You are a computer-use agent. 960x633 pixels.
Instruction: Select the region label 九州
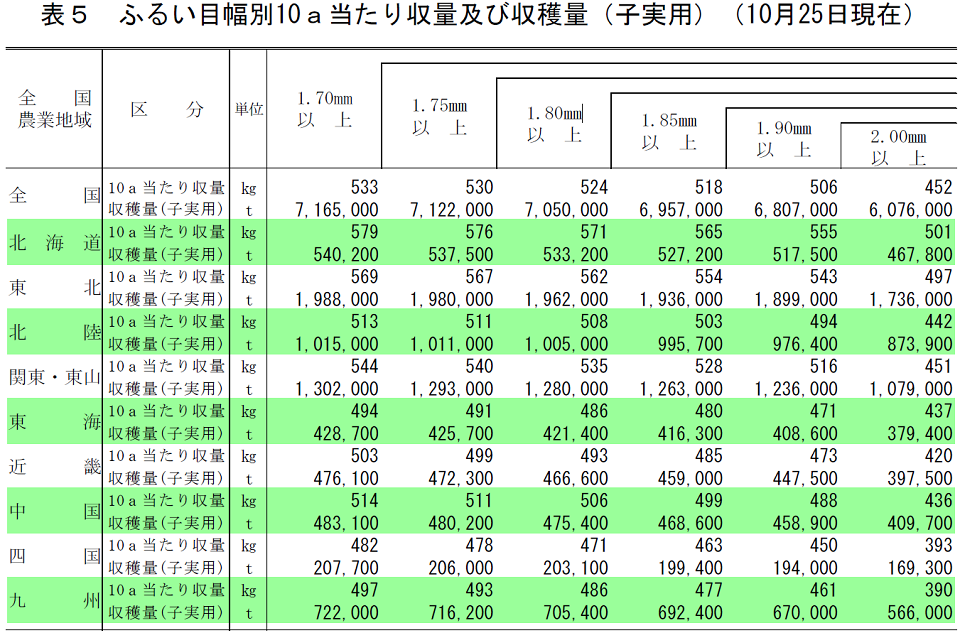click(x=54, y=601)
